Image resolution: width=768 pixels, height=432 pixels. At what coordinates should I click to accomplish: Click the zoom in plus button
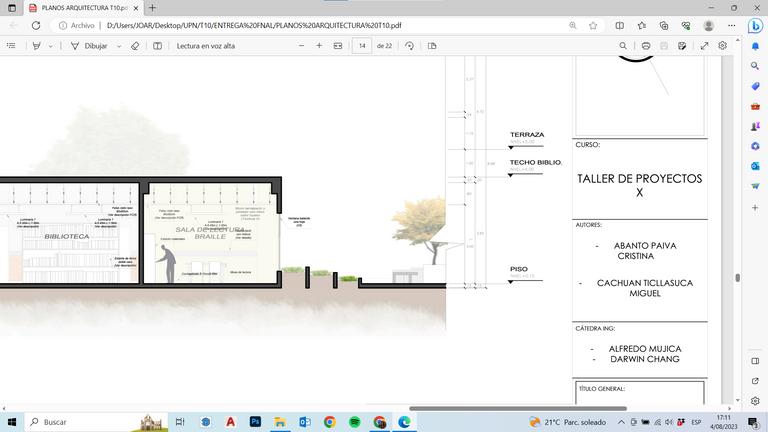pos(319,46)
